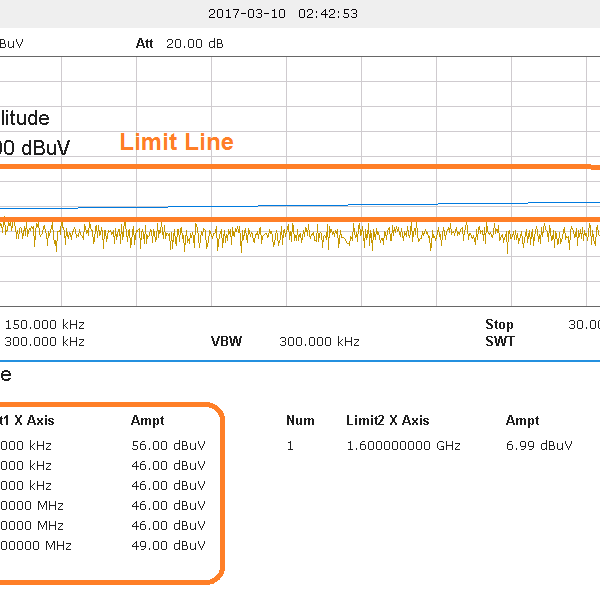The height and width of the screenshot is (600, 600).
Task: Select the VBW value 300.000 kHz
Action: (x=319, y=341)
